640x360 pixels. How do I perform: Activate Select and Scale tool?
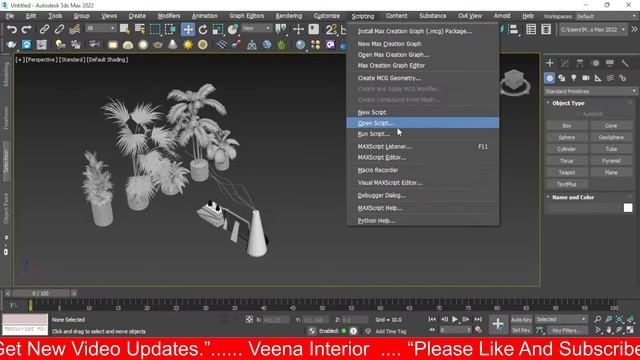point(218,29)
